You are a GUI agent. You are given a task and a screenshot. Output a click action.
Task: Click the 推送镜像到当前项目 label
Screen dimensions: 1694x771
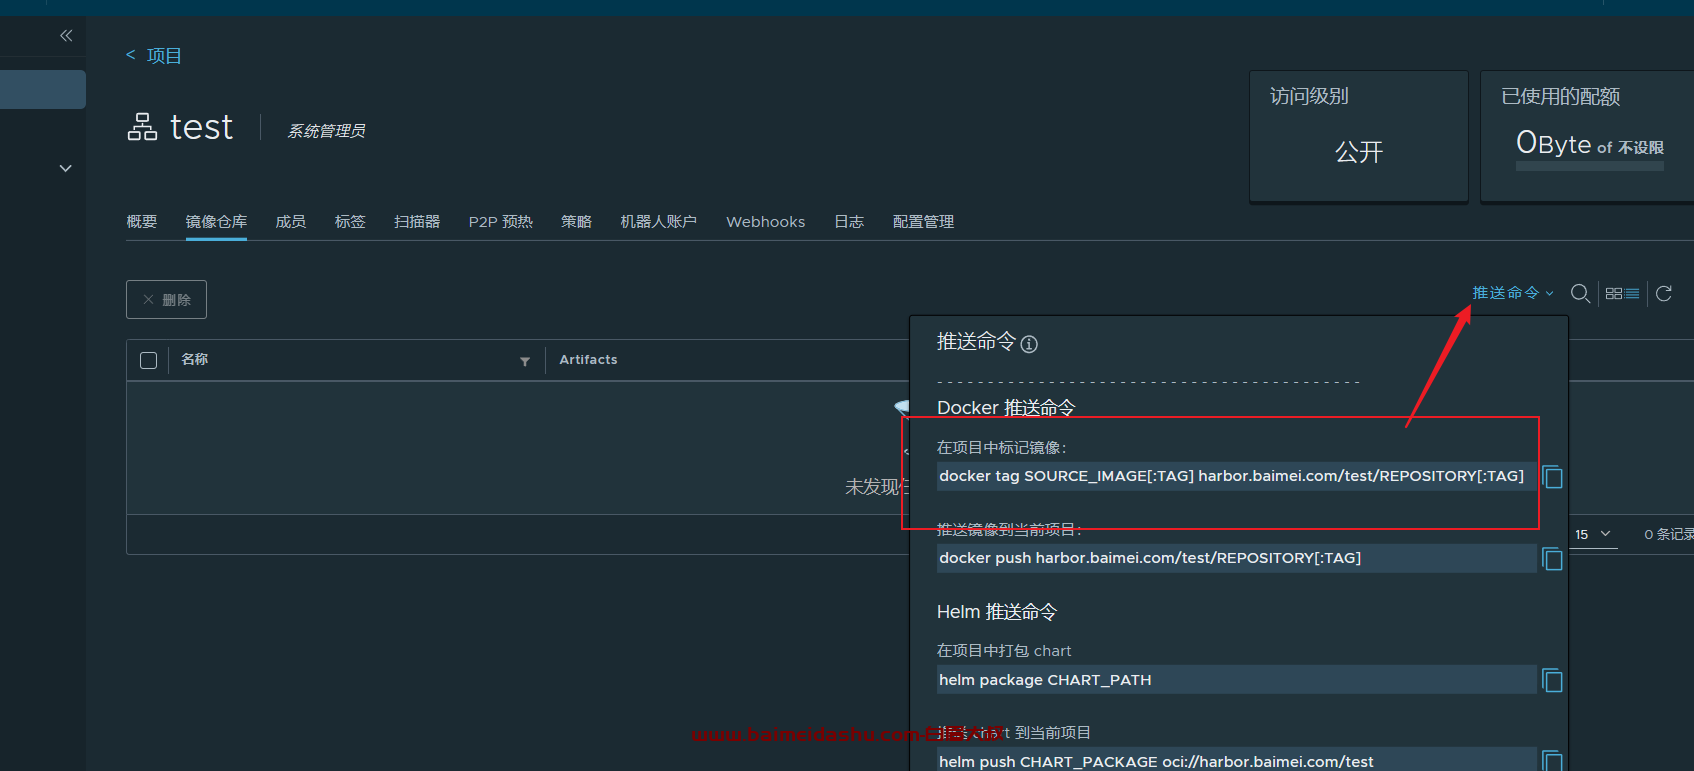[x=1009, y=529]
